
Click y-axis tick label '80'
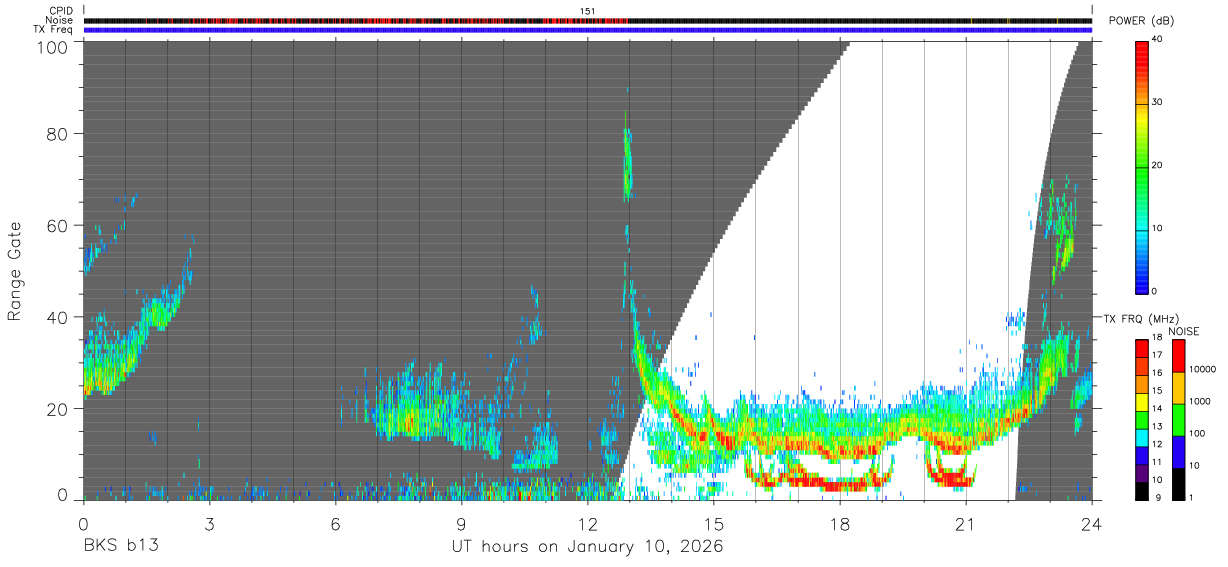coord(57,134)
